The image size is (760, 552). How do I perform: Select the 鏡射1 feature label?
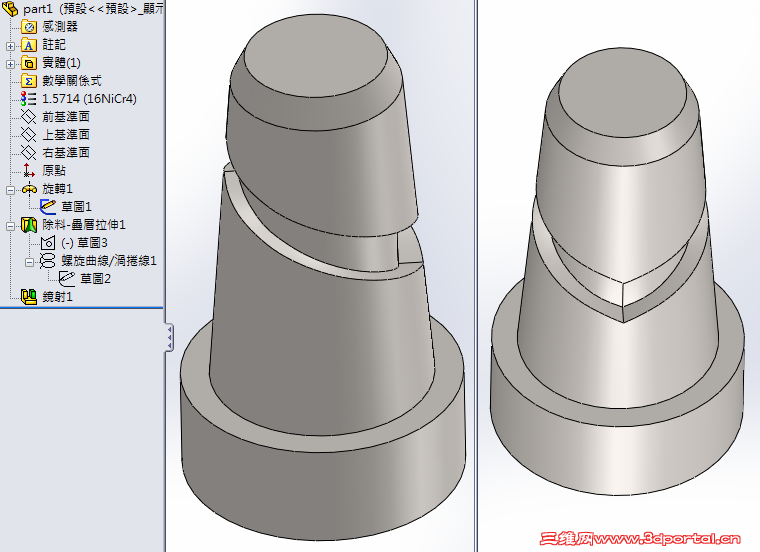click(x=57, y=297)
